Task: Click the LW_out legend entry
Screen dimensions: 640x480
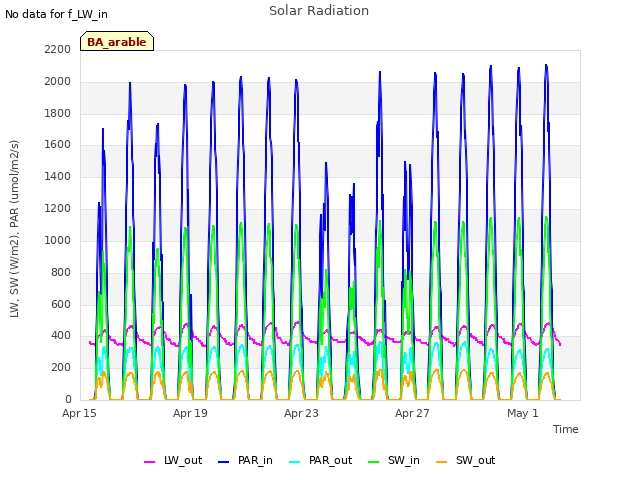Action: [173, 461]
